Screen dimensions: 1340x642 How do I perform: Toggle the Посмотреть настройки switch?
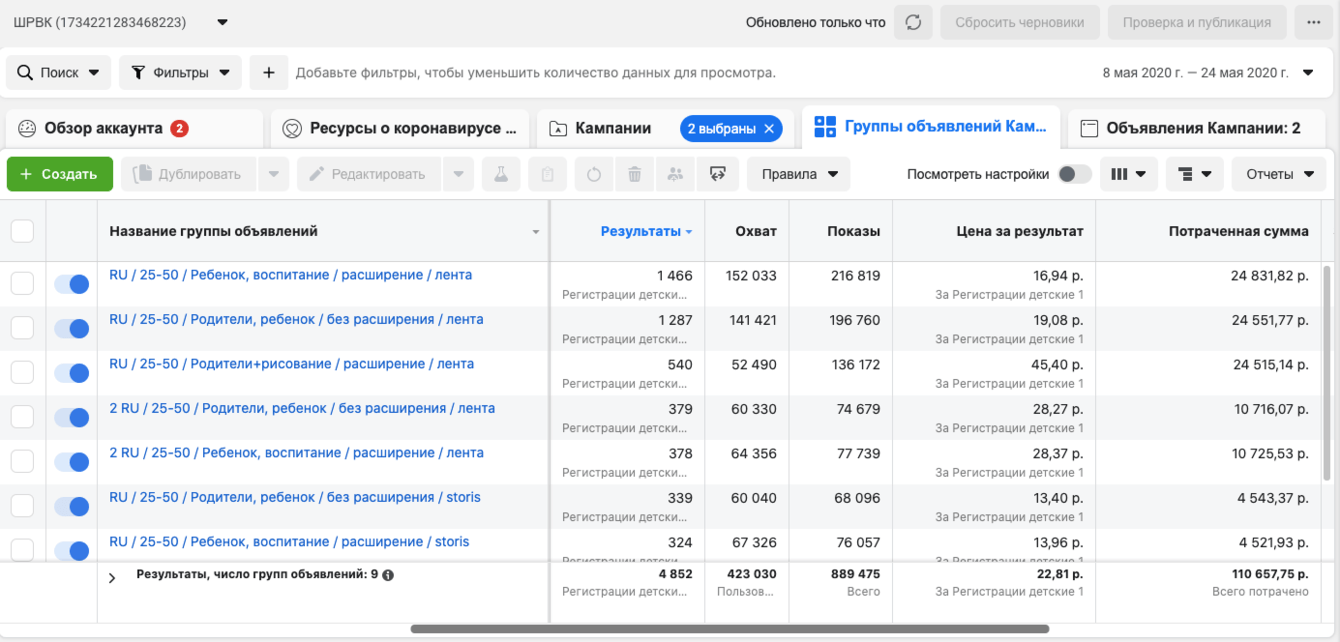tap(1074, 174)
